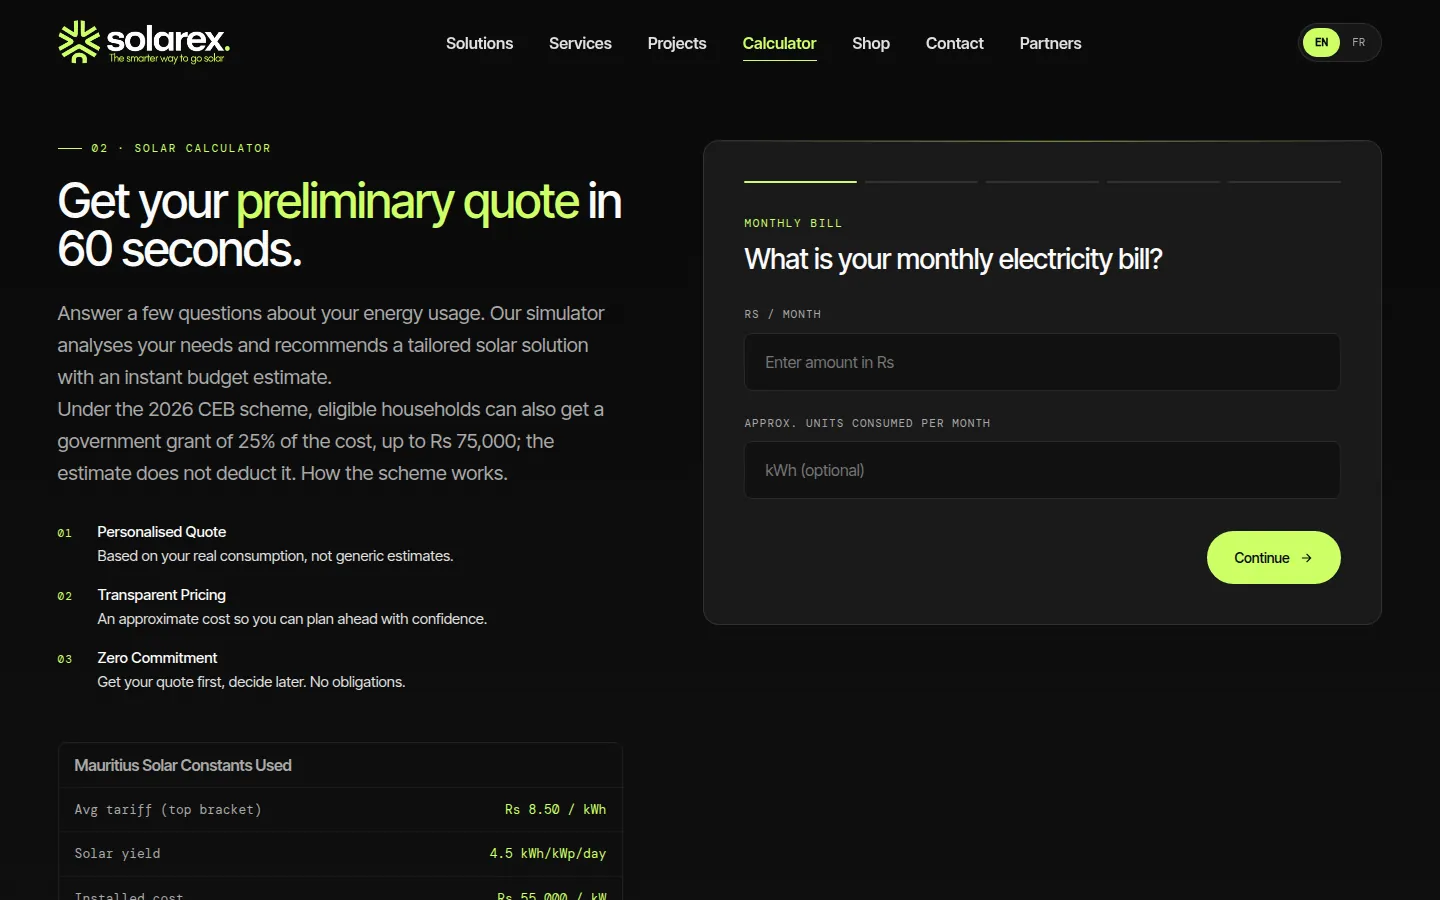Screen dimensions: 1440x900
Task: Switch language to FR
Action: coord(1358,42)
